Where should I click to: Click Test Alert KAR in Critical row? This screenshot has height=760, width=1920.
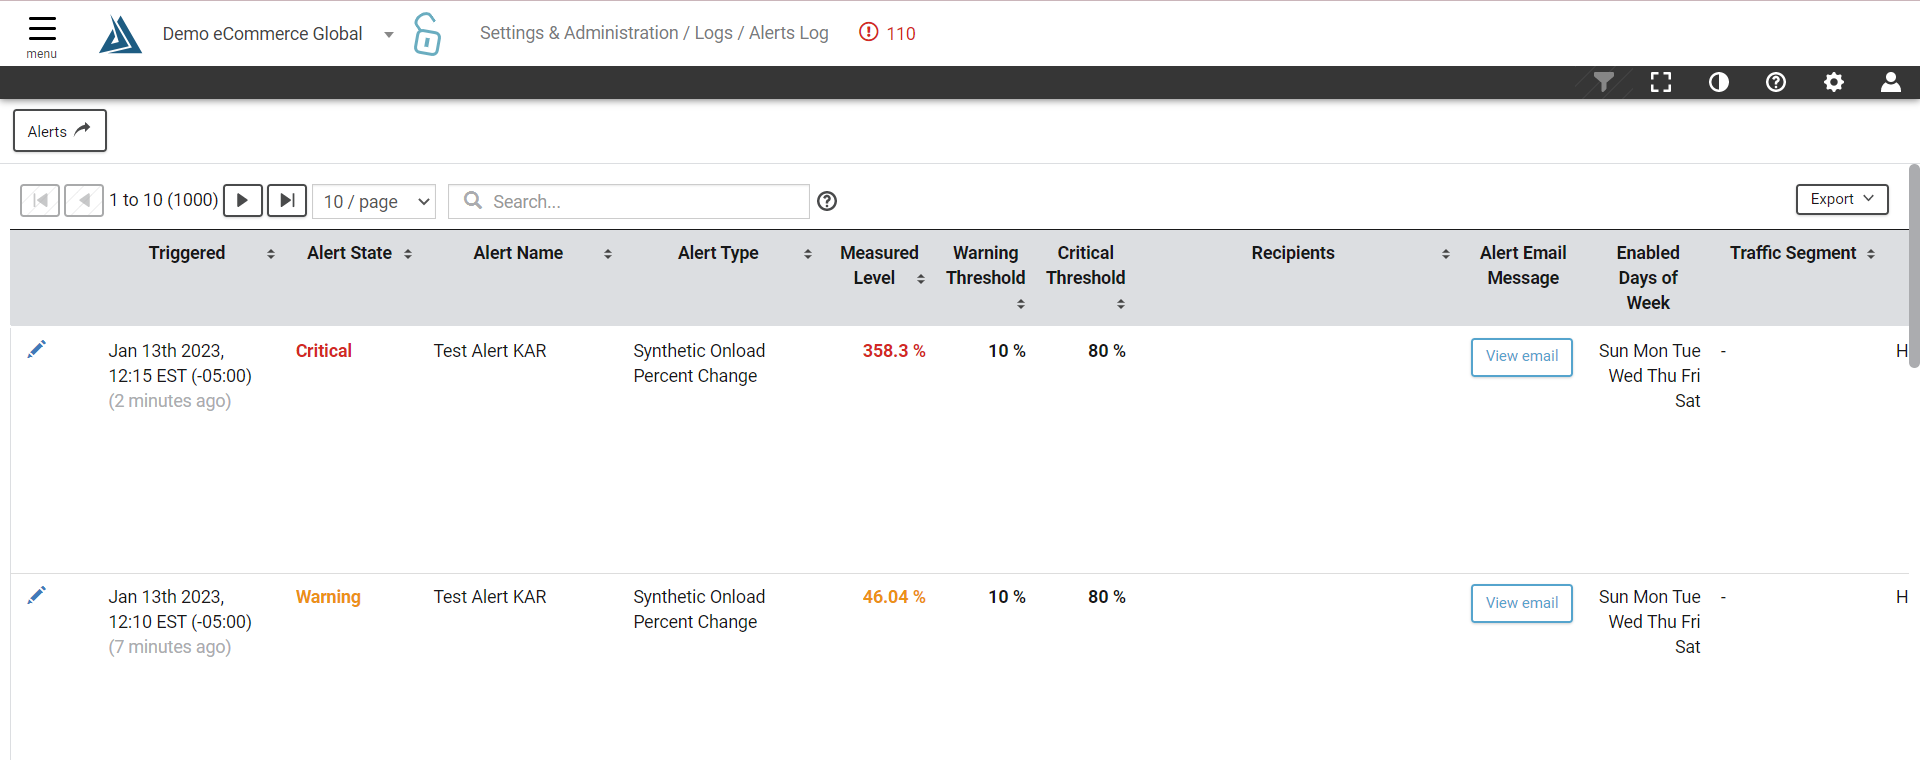pyautogui.click(x=490, y=351)
